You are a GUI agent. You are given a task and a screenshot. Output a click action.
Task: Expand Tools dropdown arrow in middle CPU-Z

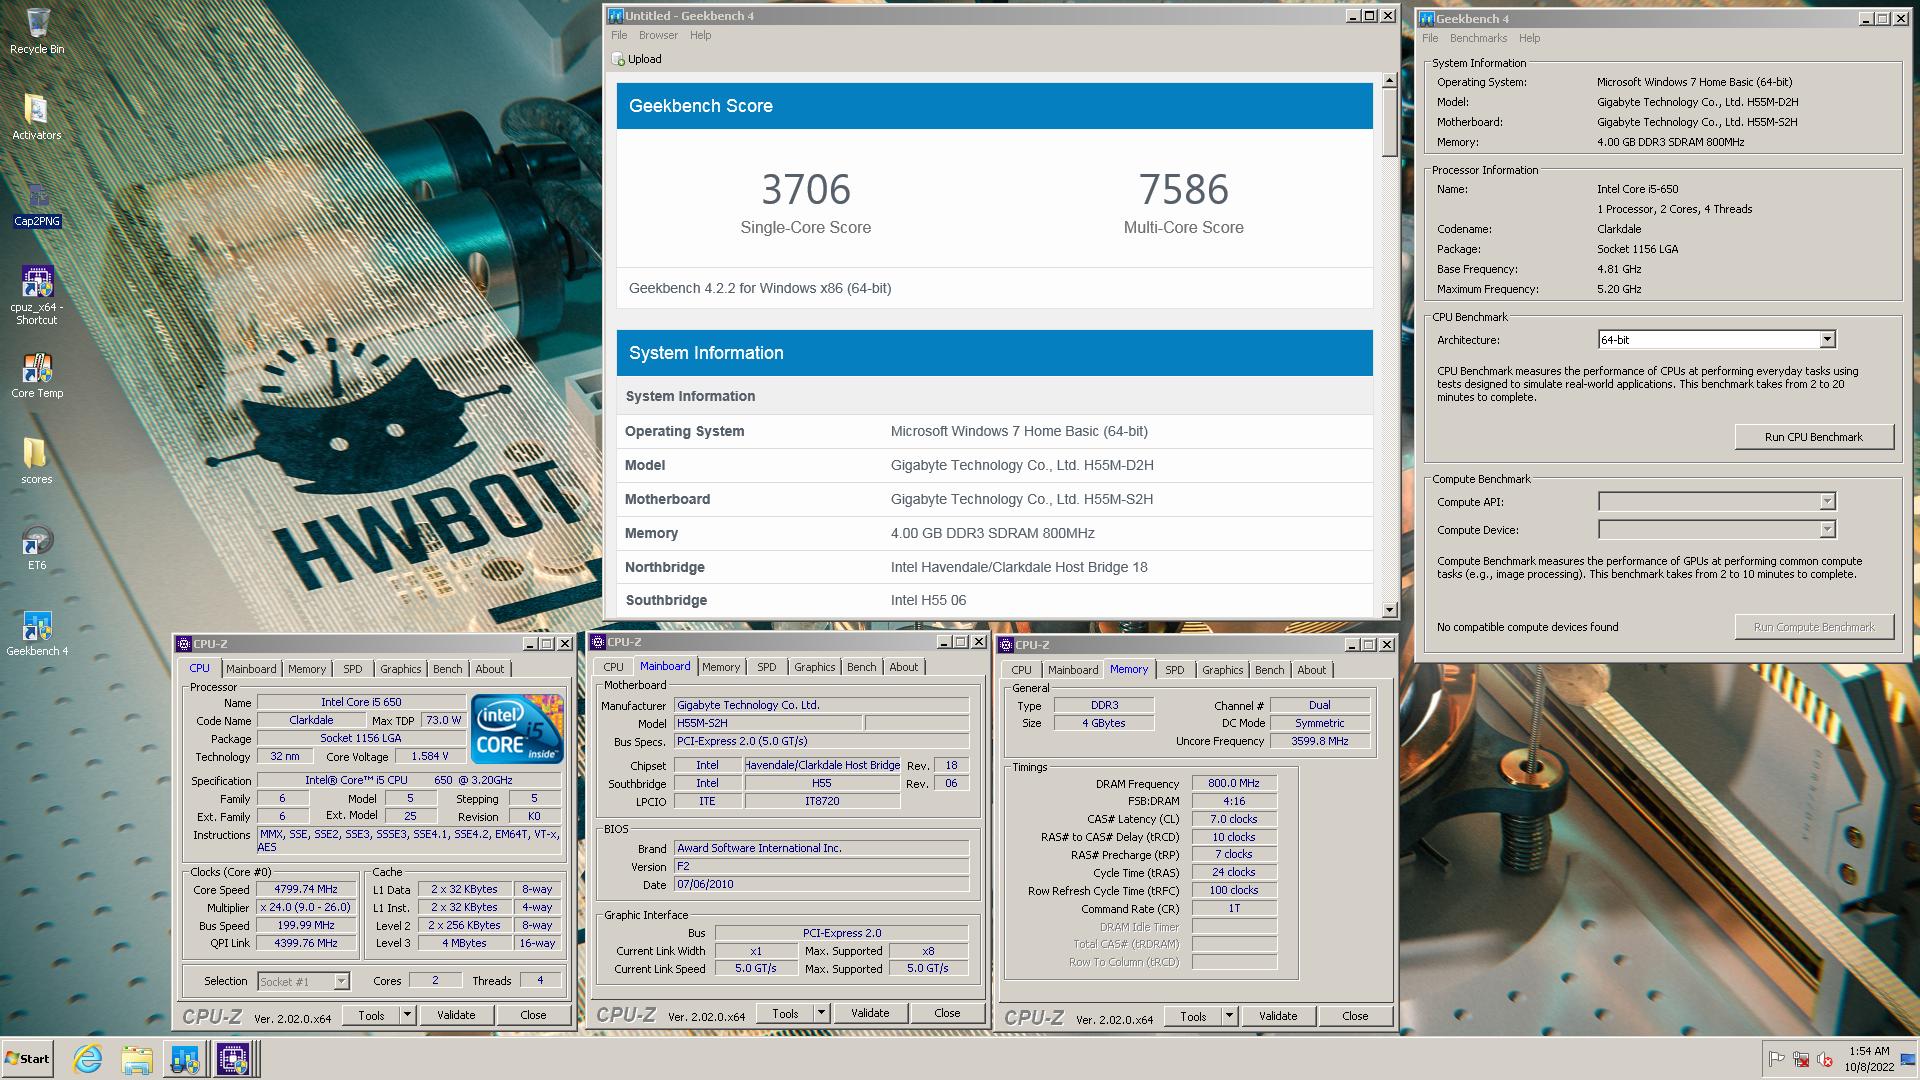pyautogui.click(x=821, y=1013)
